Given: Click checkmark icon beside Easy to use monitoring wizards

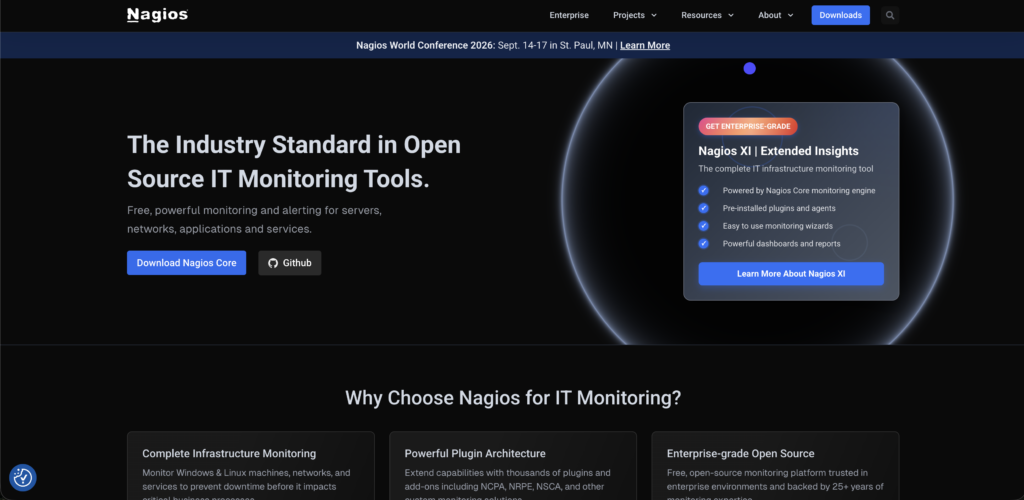Looking at the screenshot, I should click(x=703, y=226).
